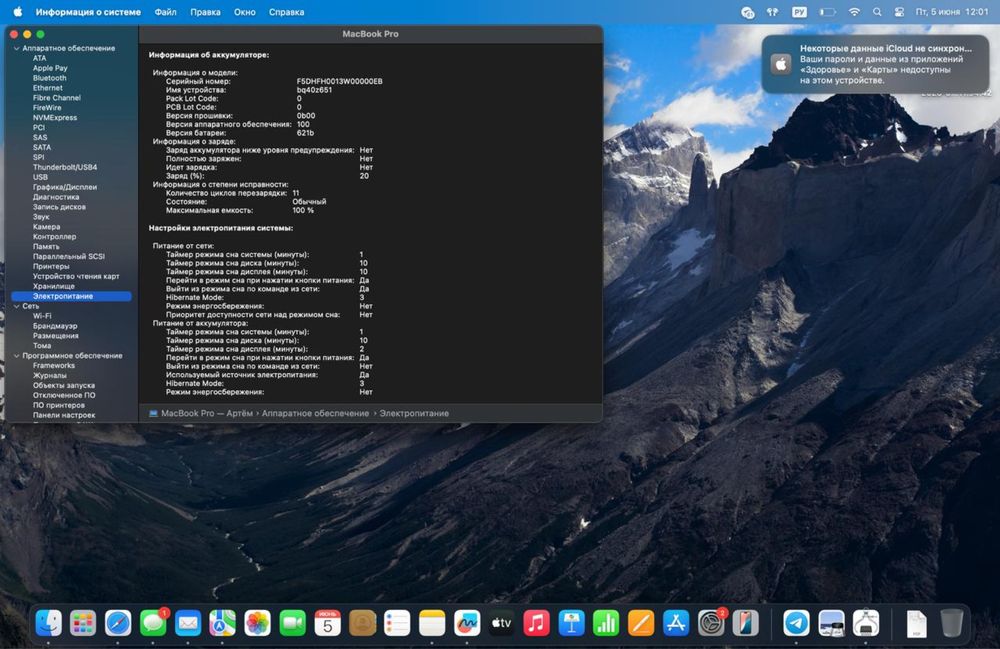Screen dimensions: 1000x649
Task: Open the Pages app in dock
Action: point(641,623)
